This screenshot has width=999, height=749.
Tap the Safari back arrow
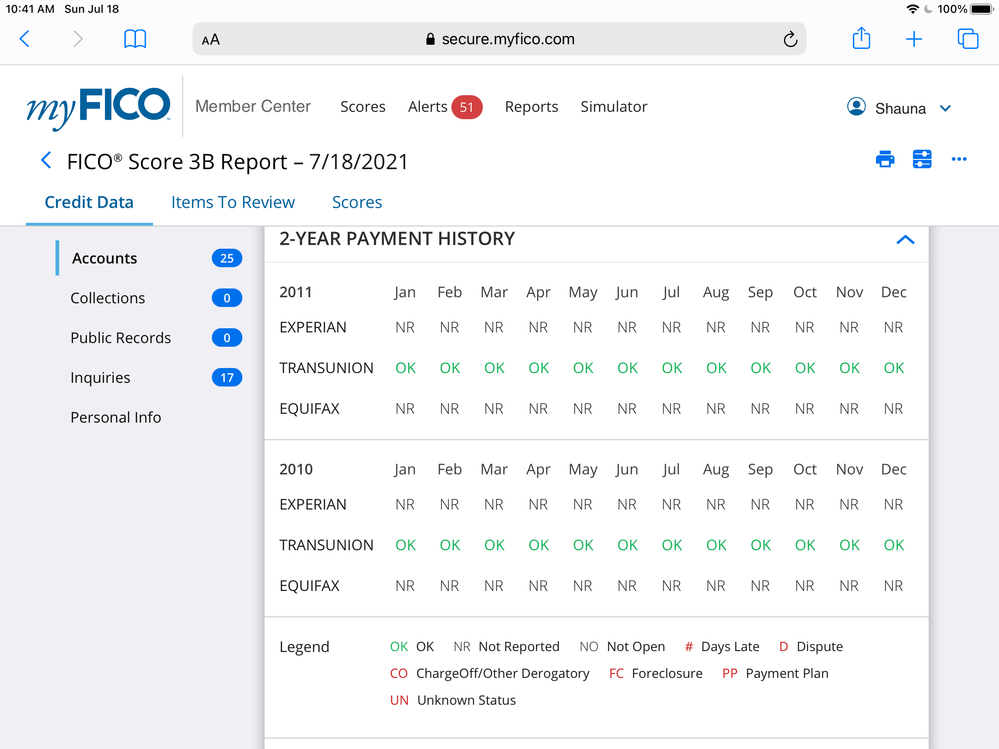click(x=25, y=39)
